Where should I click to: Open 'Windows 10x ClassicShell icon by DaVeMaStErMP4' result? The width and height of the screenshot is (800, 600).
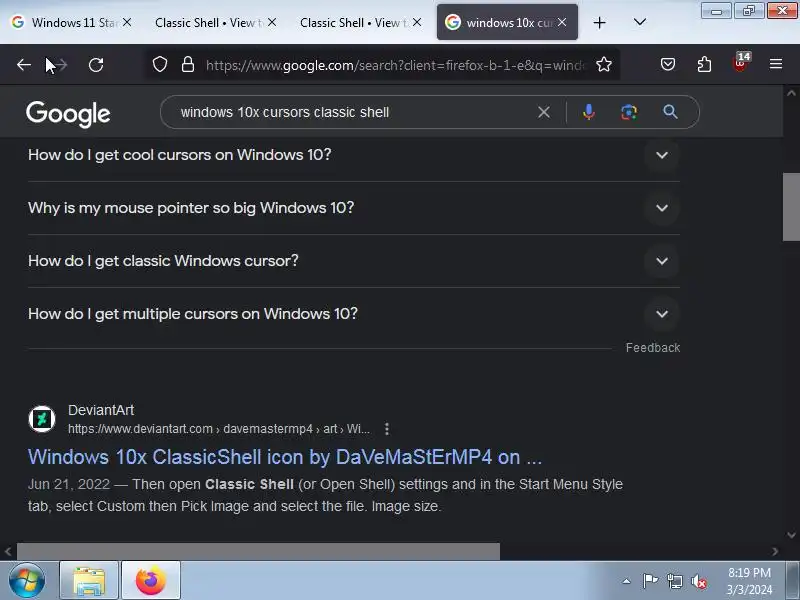point(285,457)
